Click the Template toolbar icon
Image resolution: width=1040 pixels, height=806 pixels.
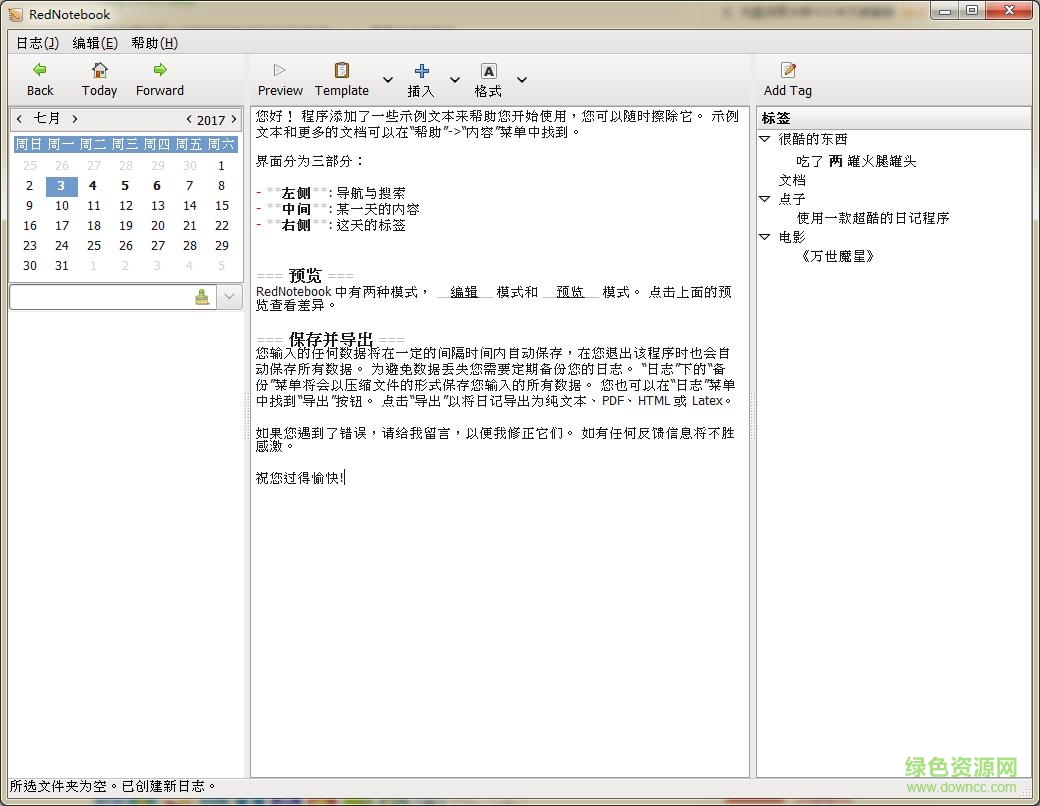point(341,72)
